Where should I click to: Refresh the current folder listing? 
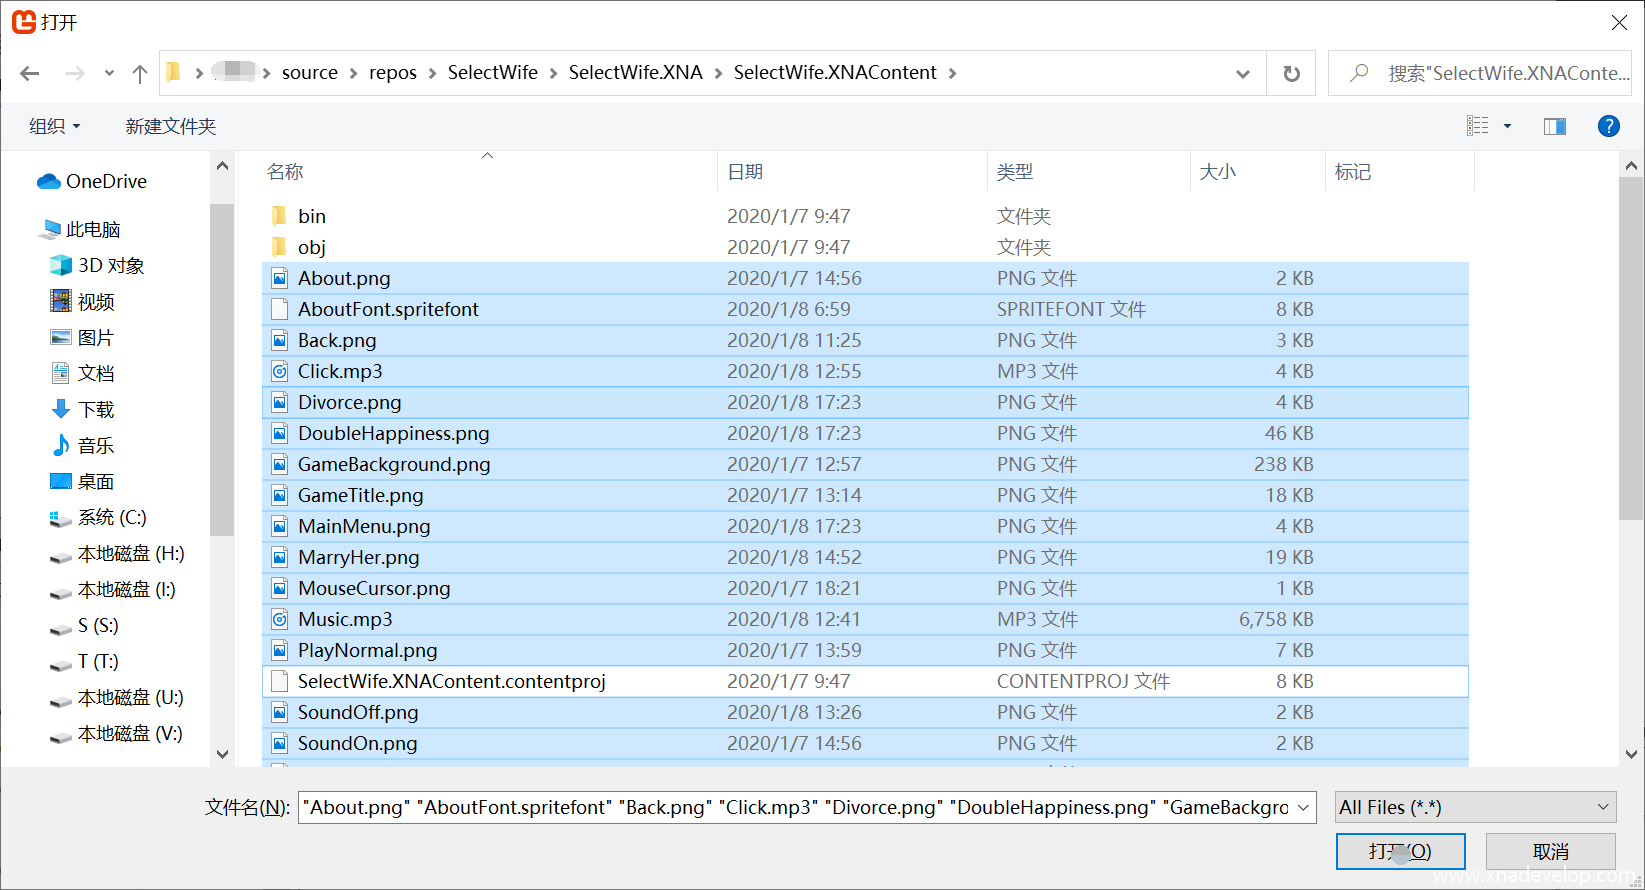click(x=1291, y=73)
